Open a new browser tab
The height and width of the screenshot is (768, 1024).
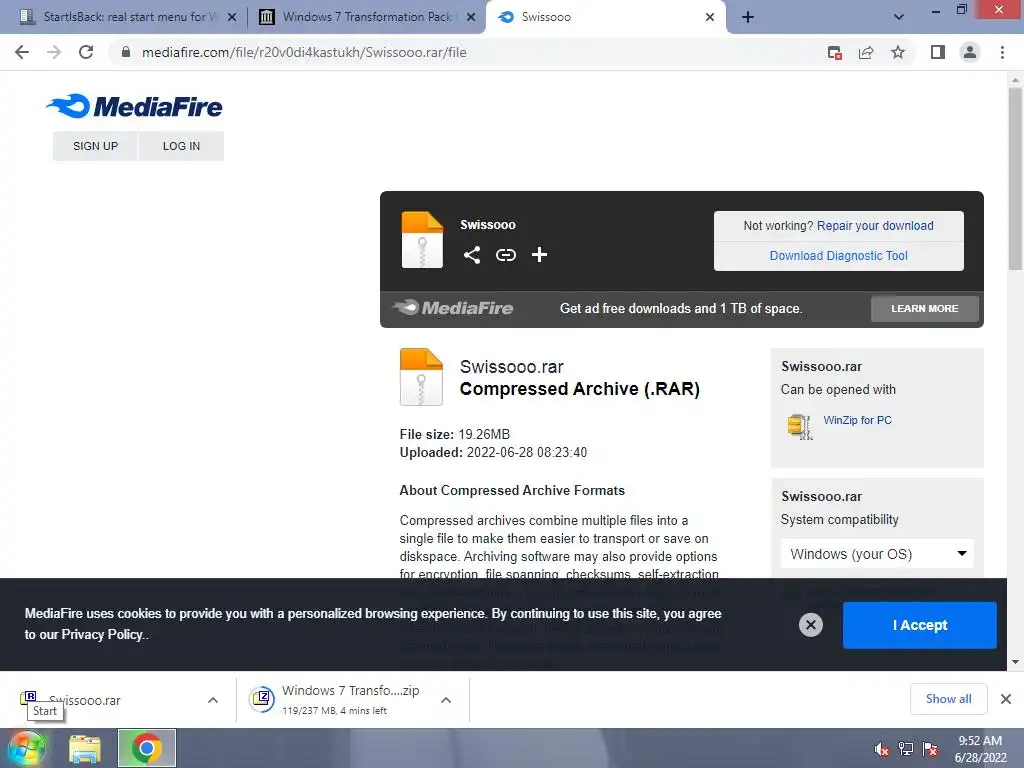748,17
